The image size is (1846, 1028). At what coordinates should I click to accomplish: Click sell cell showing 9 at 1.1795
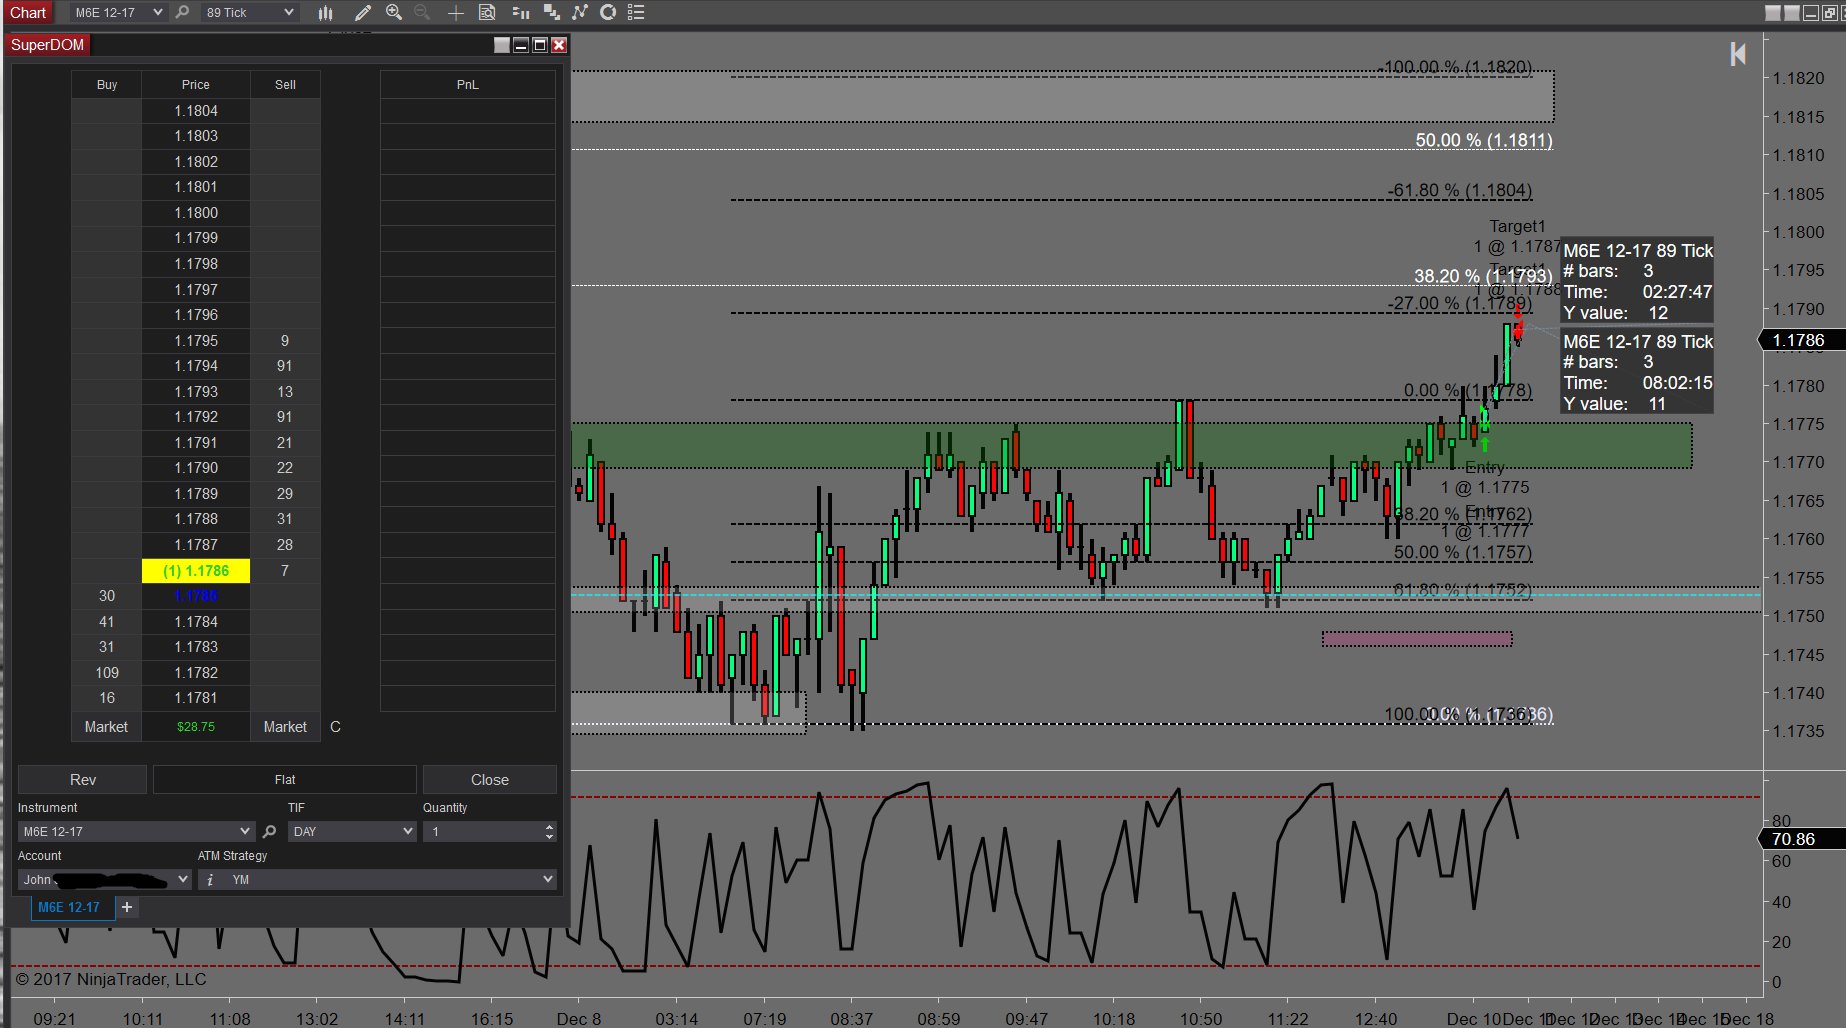pos(285,341)
